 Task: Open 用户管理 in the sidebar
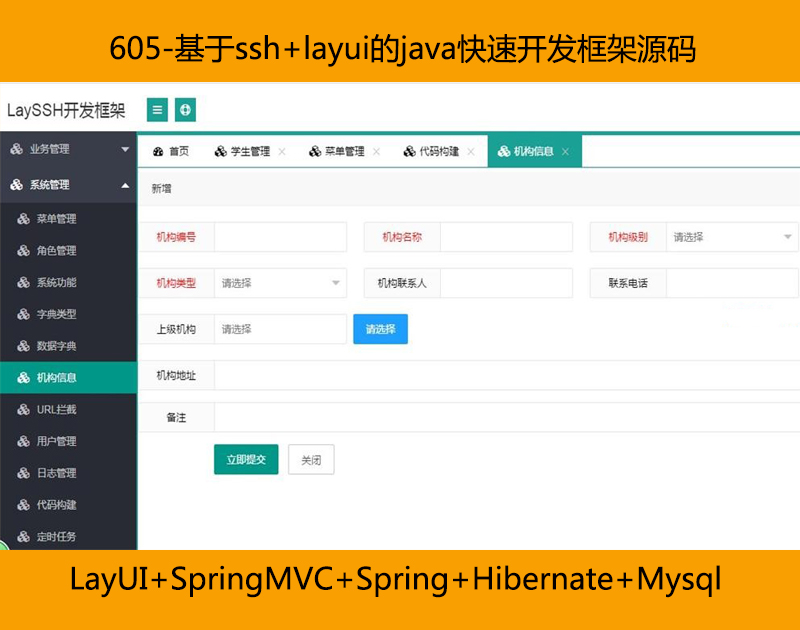[56, 441]
